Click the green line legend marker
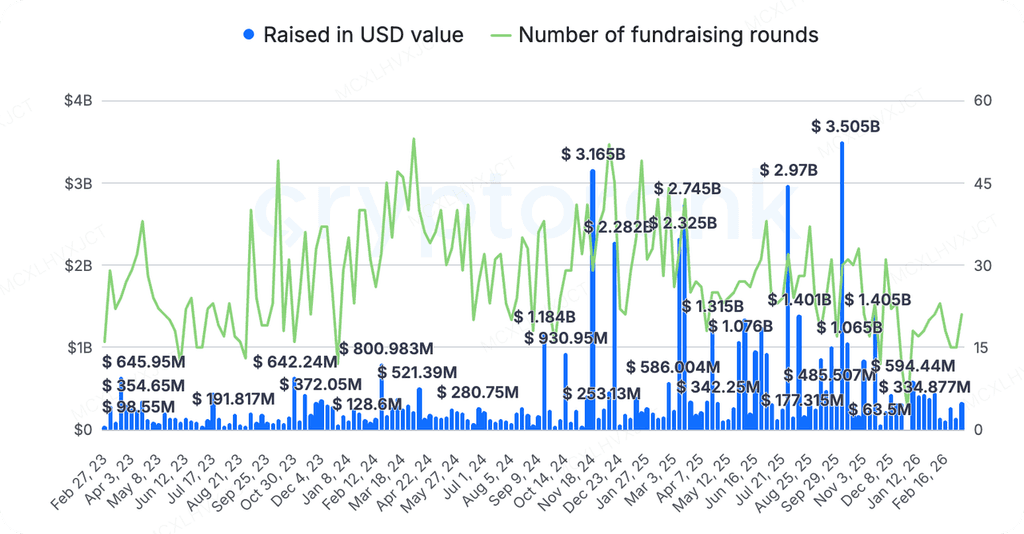Image resolution: width=1024 pixels, height=534 pixels. [x=501, y=35]
